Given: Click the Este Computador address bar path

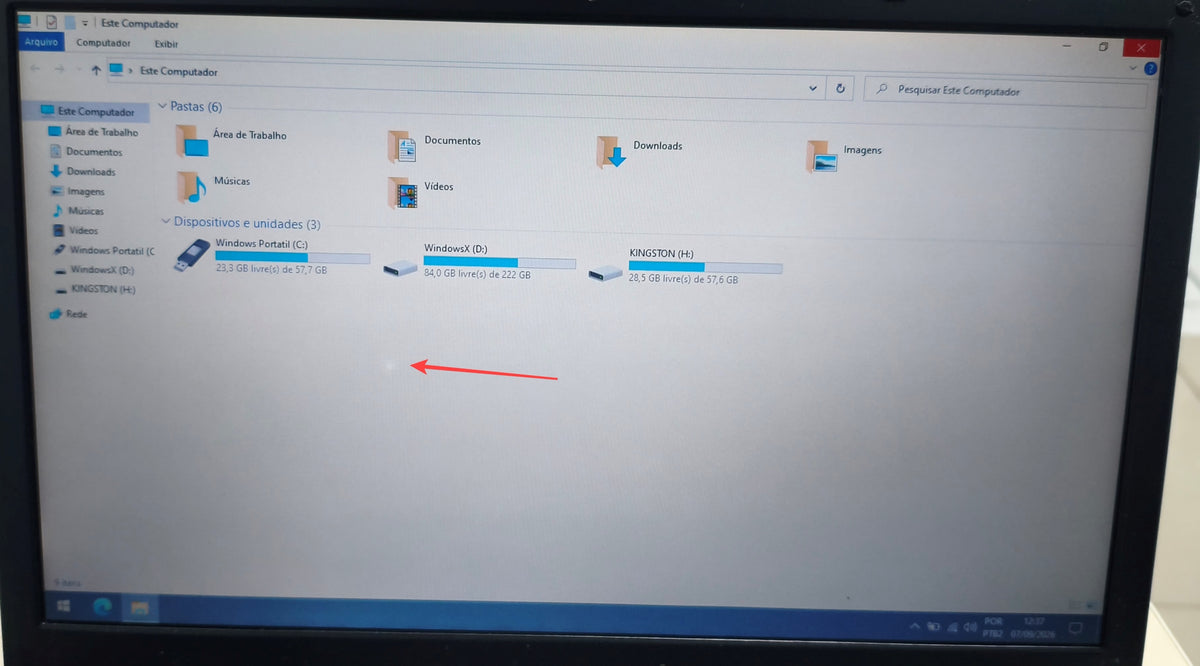Looking at the screenshot, I should click(x=178, y=72).
